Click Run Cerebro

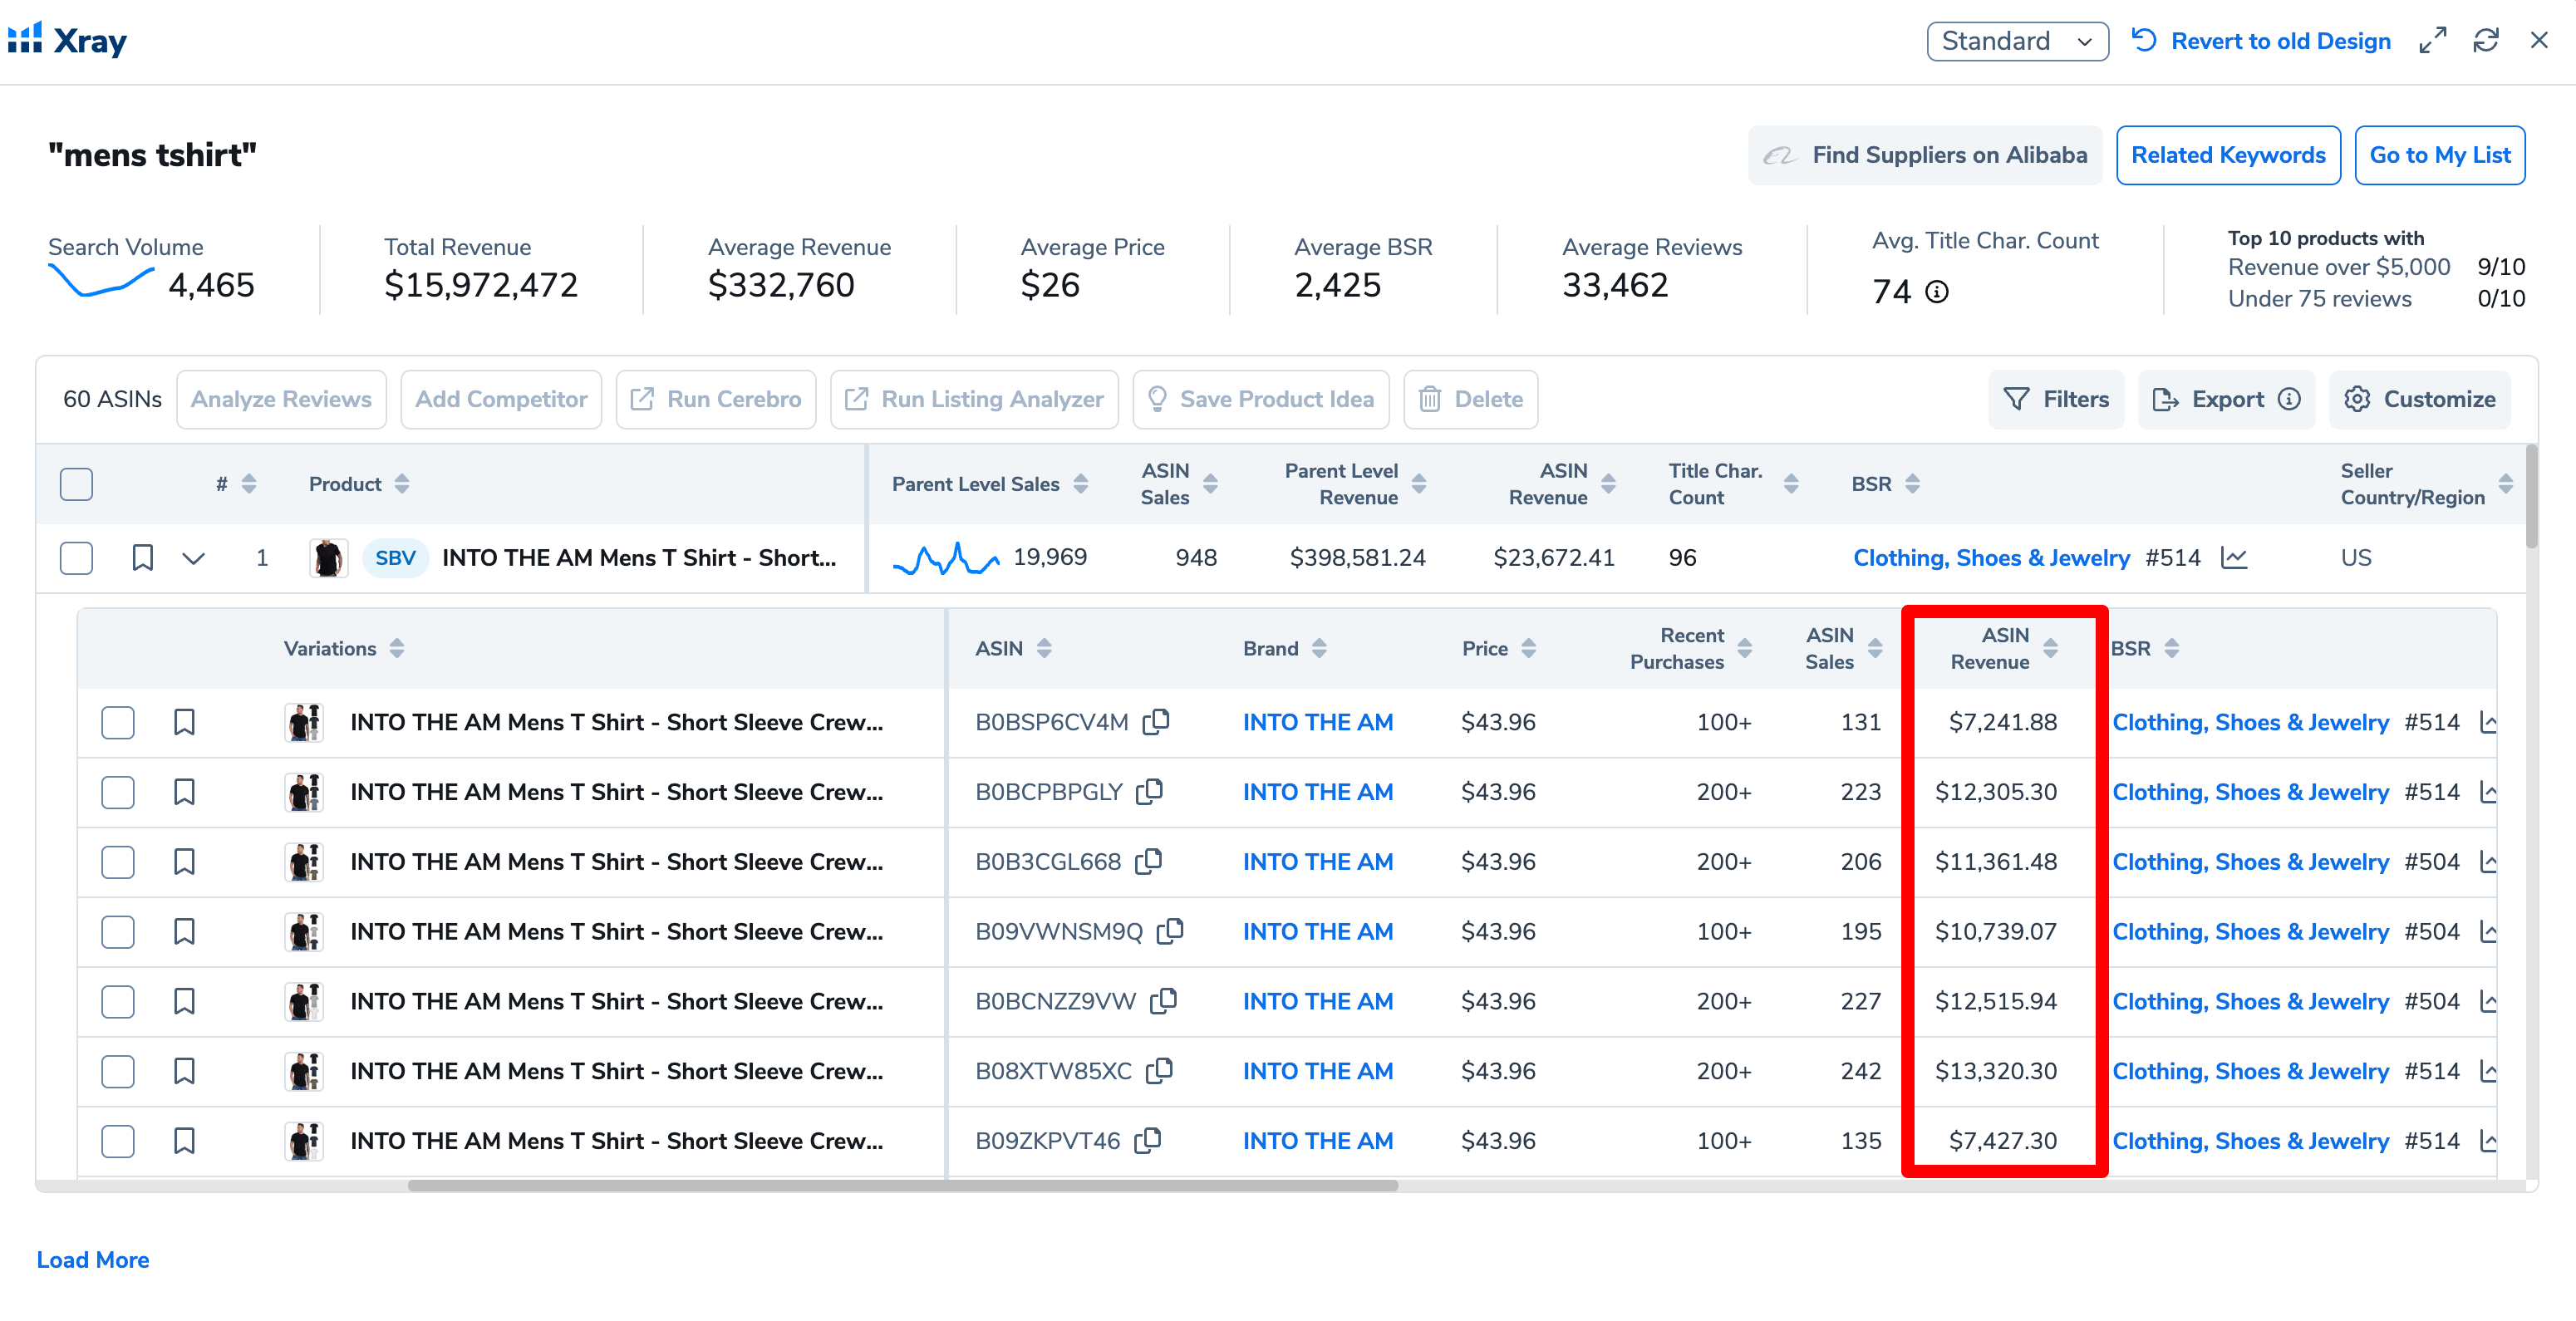(716, 399)
